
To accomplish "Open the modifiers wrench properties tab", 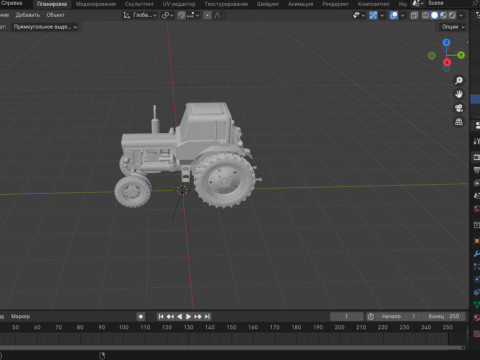I will tap(477, 253).
